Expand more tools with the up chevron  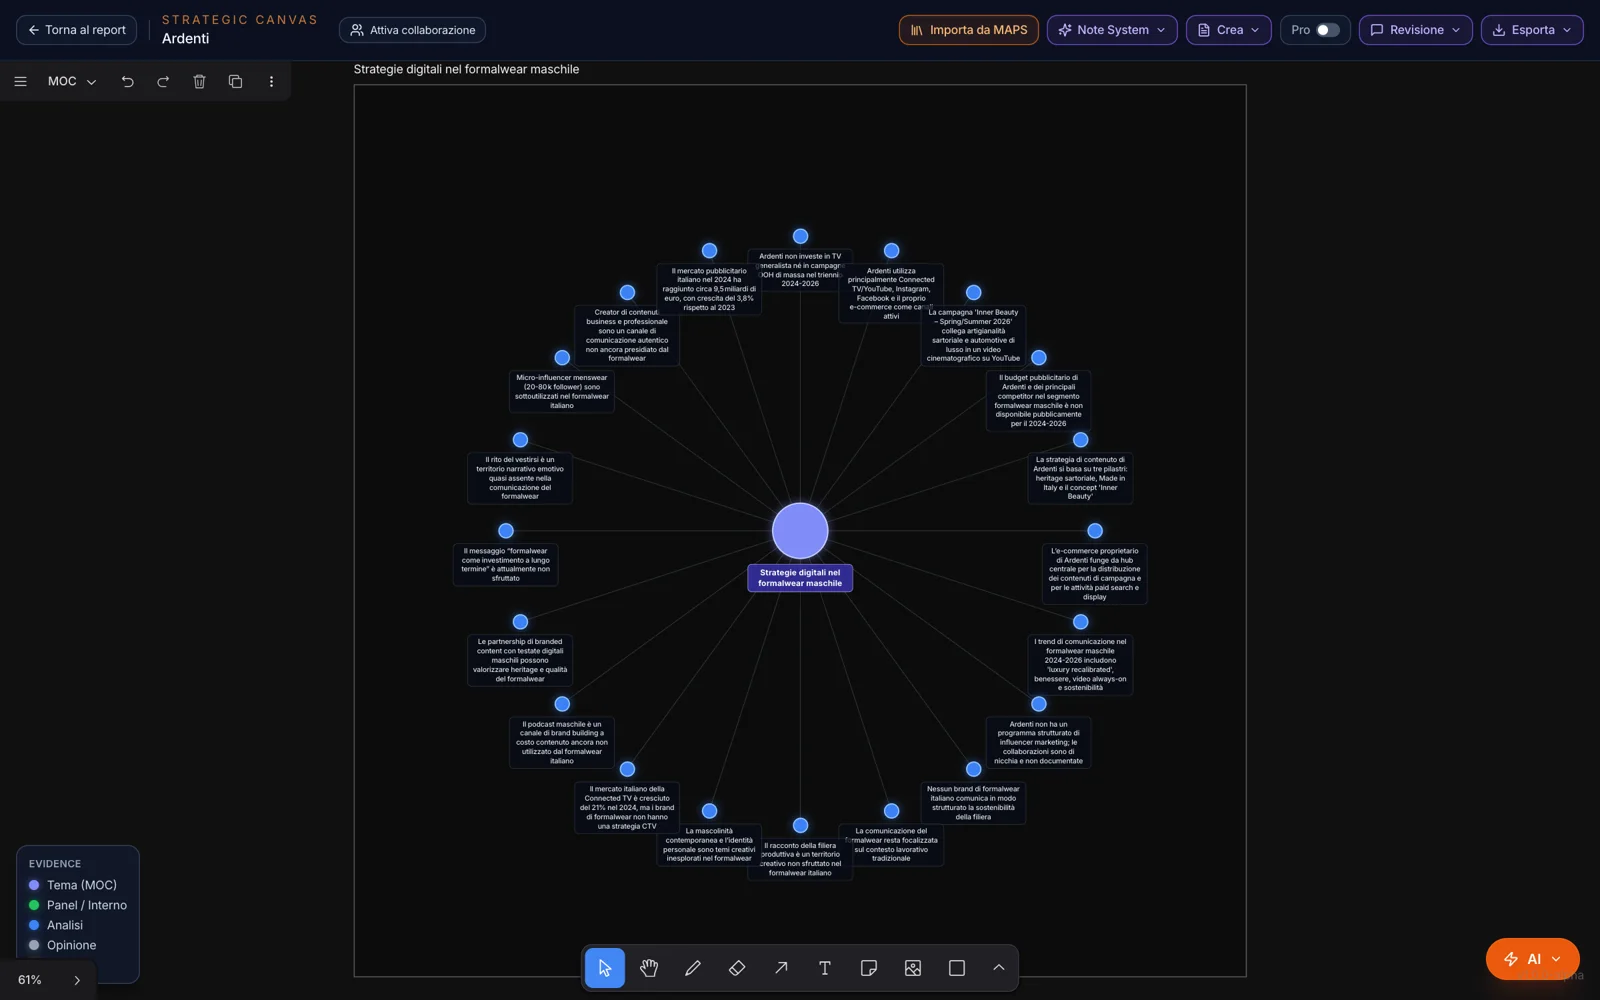click(999, 968)
